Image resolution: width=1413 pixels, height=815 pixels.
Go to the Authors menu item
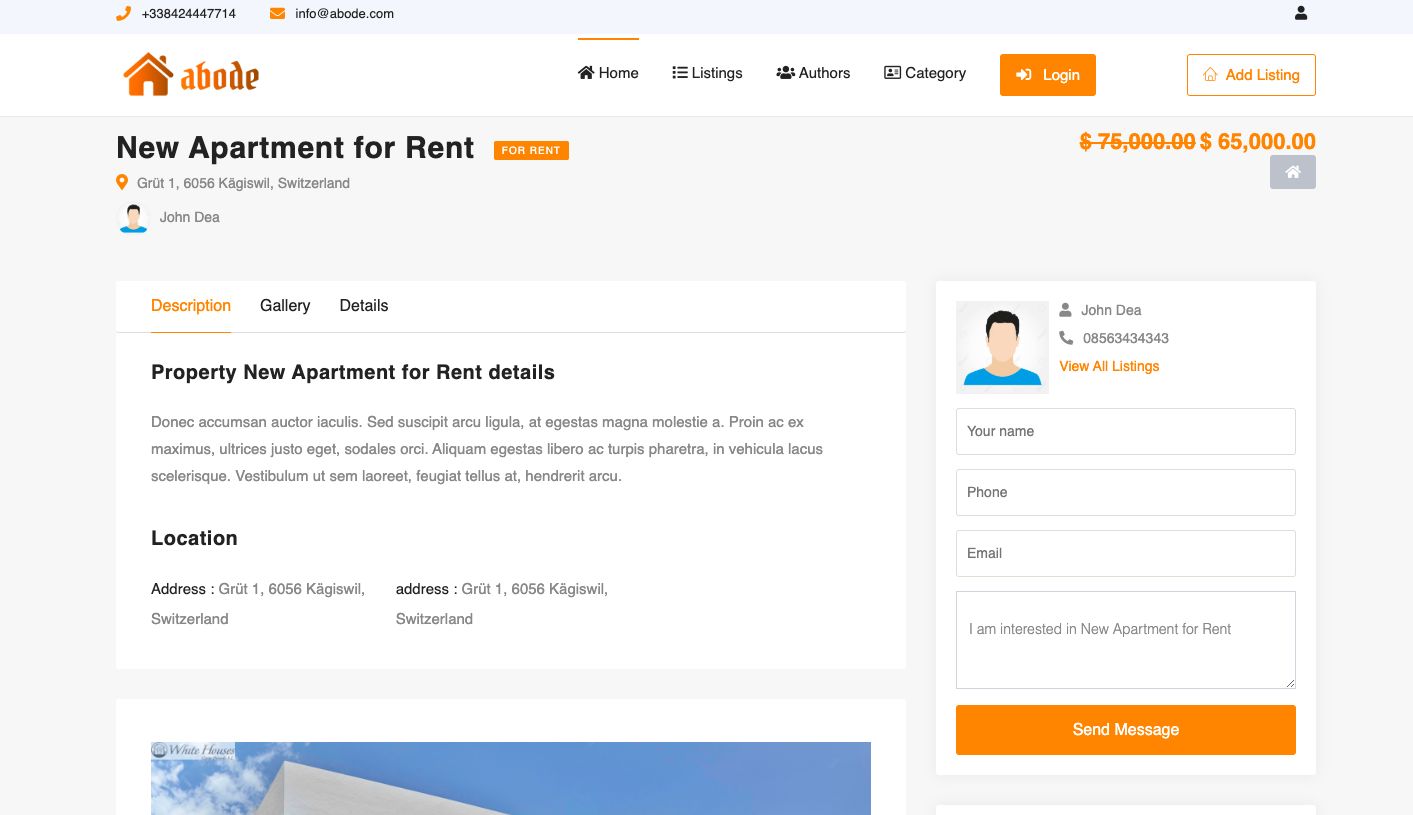point(813,73)
